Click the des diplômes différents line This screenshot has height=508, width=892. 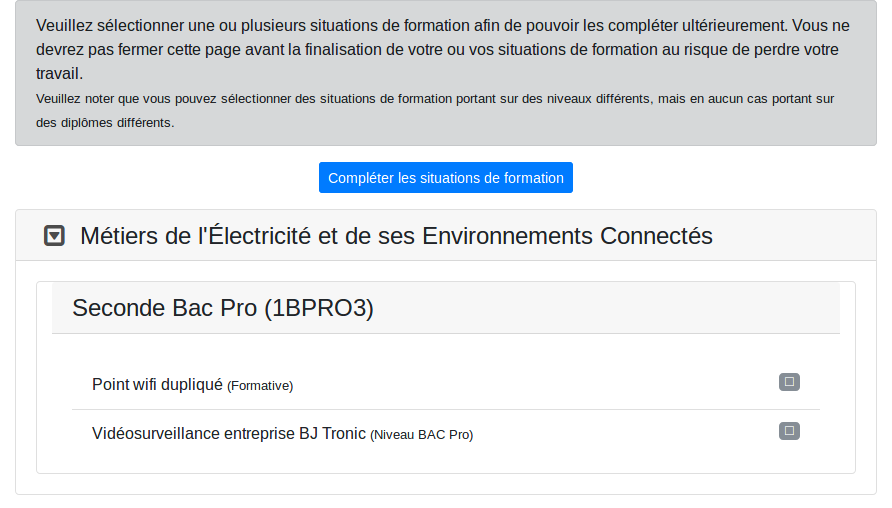(105, 122)
